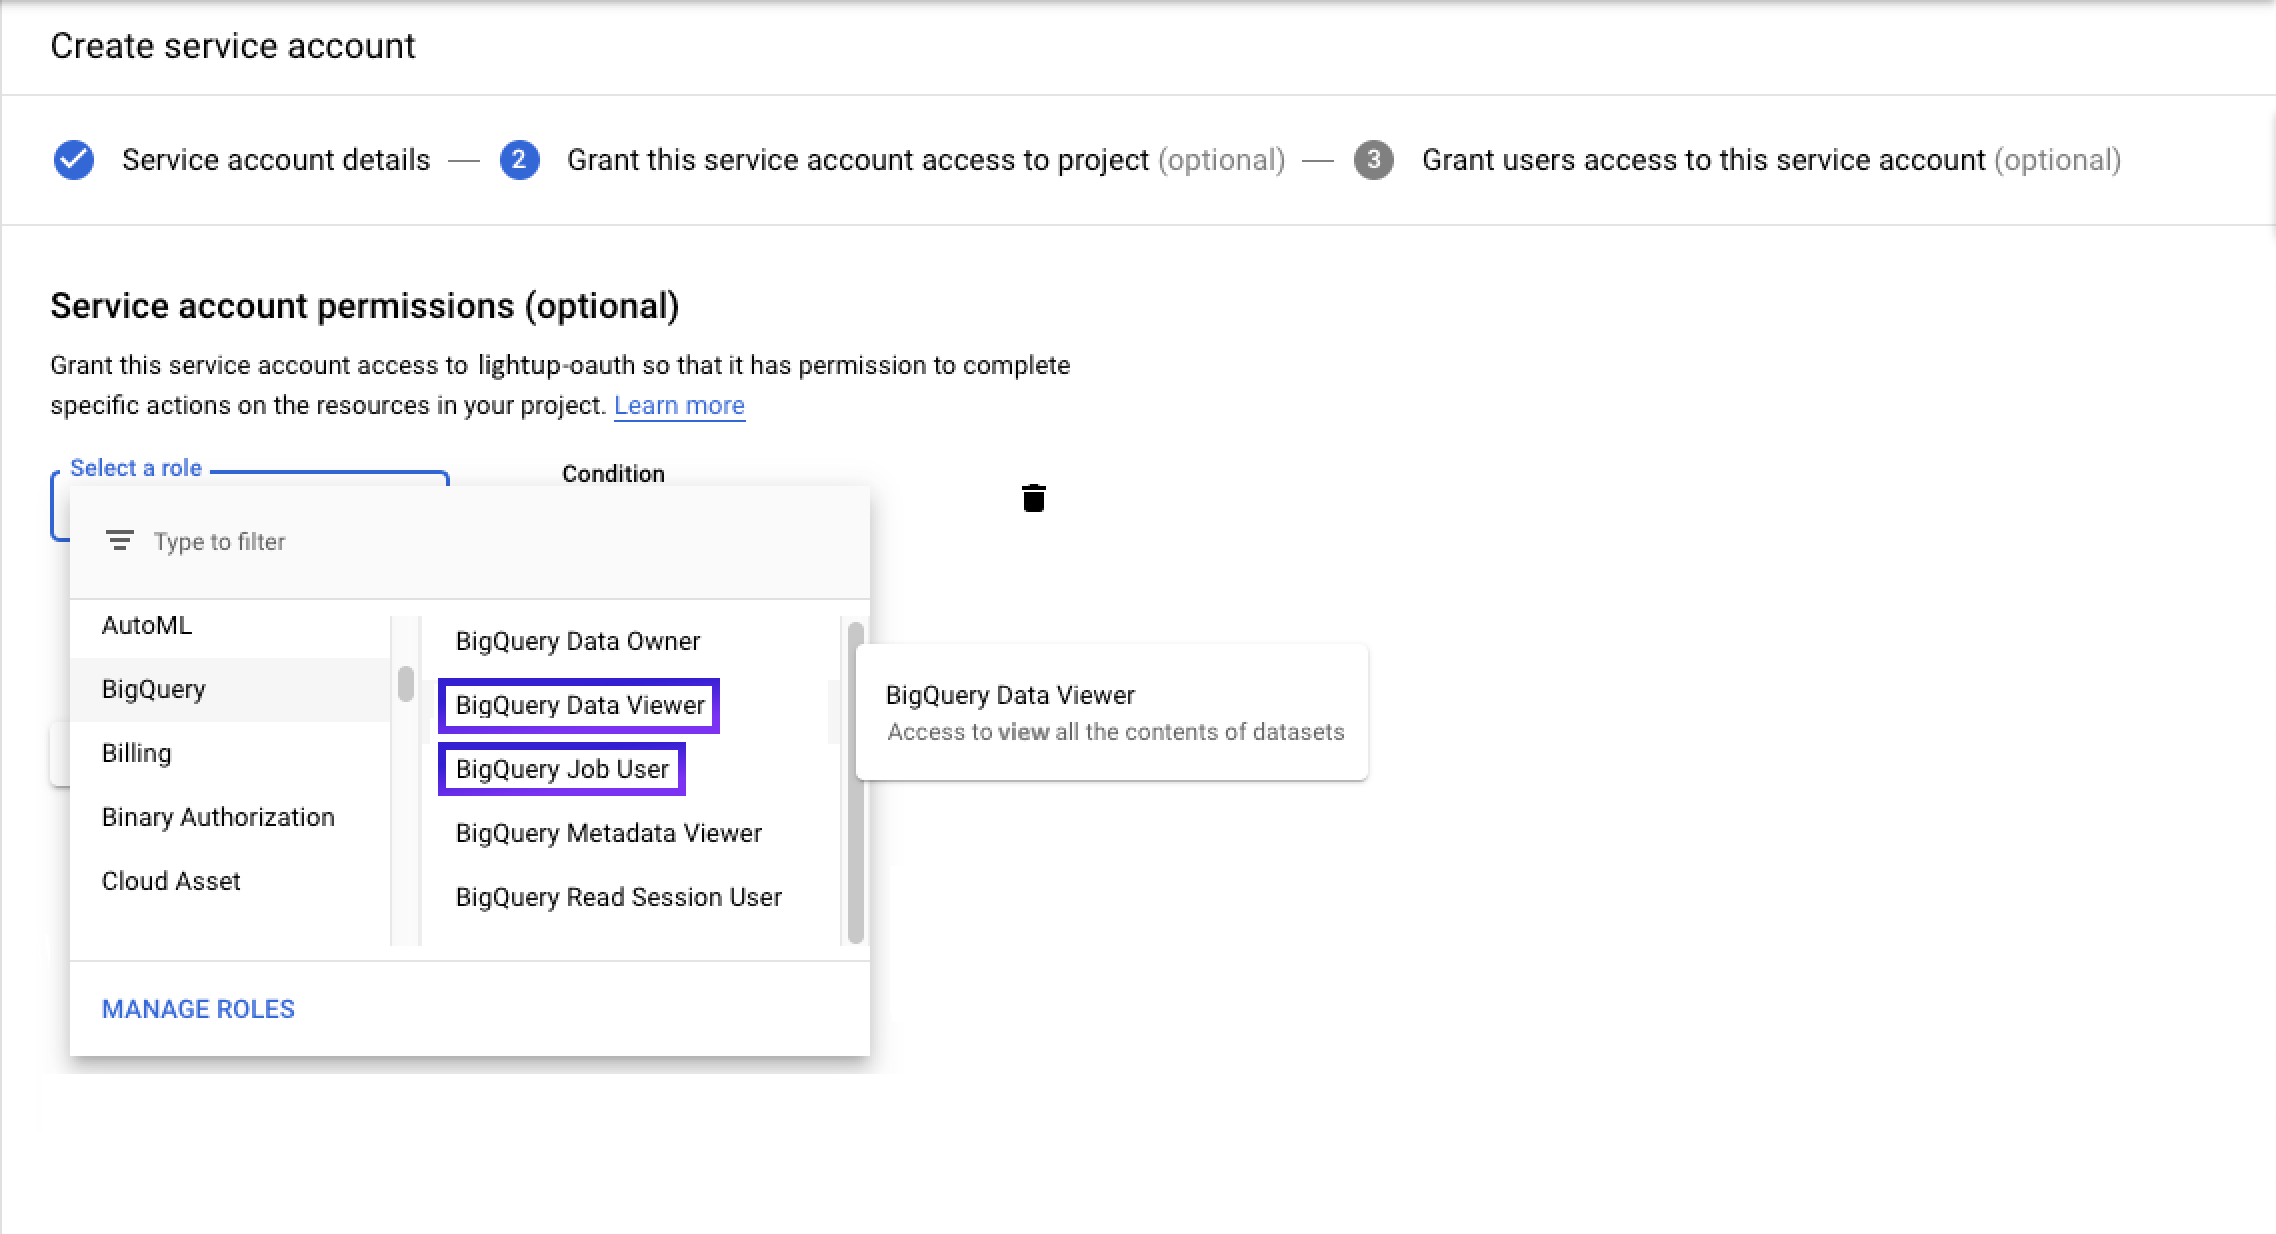Viewport: 2276px width, 1234px height.
Task: Click the trash delete role icon
Action: pyautogui.click(x=1033, y=498)
